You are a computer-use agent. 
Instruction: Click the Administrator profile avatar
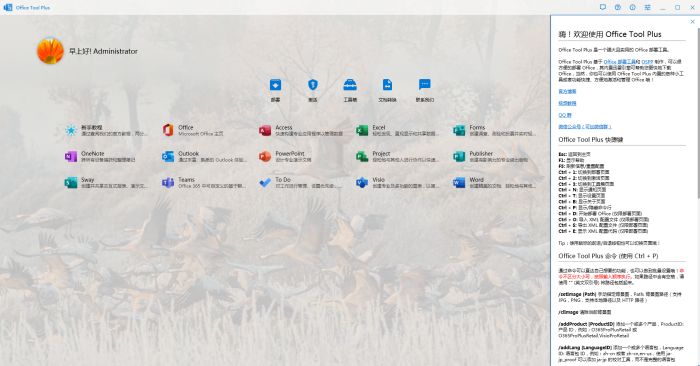coord(50,51)
